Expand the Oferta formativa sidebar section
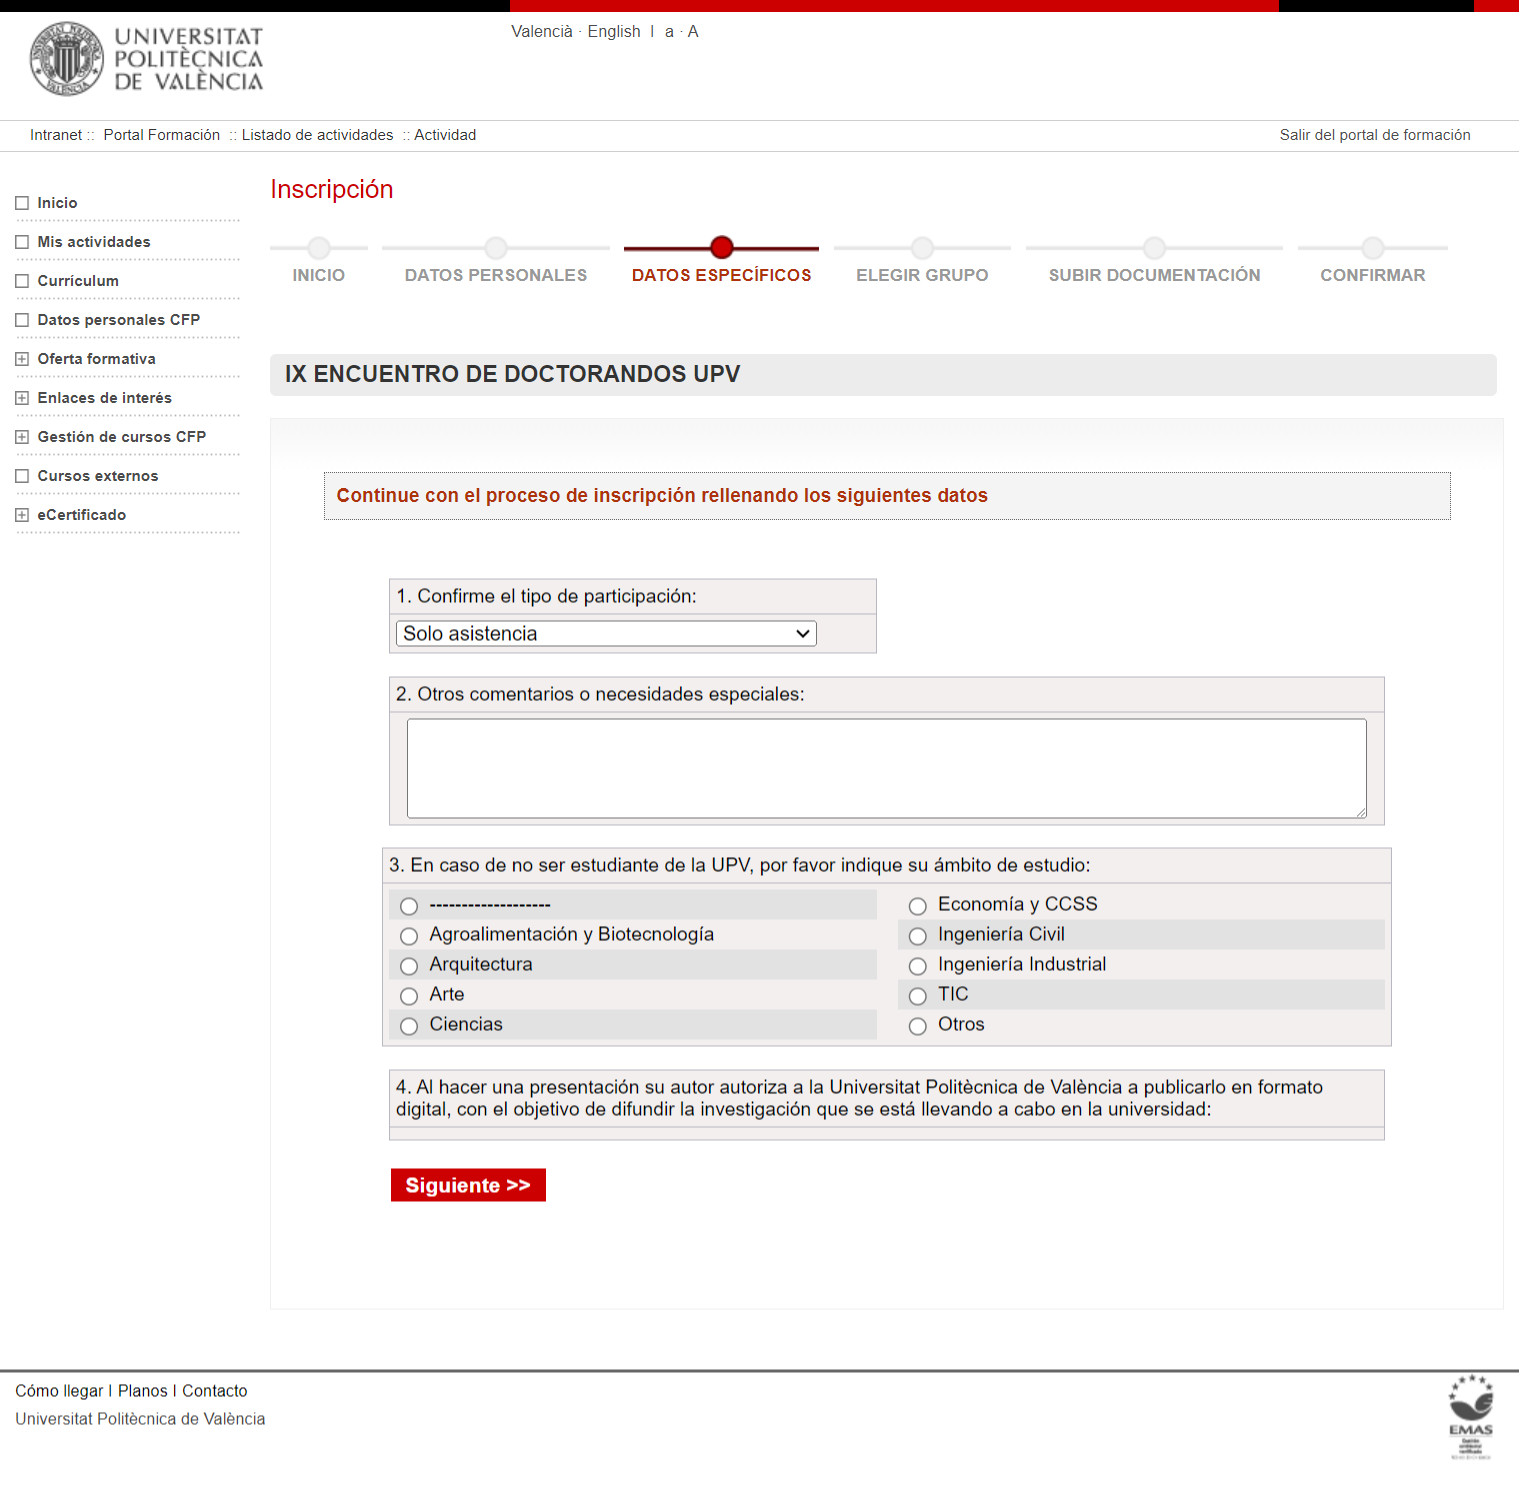1520x1488 pixels. click(x=22, y=359)
